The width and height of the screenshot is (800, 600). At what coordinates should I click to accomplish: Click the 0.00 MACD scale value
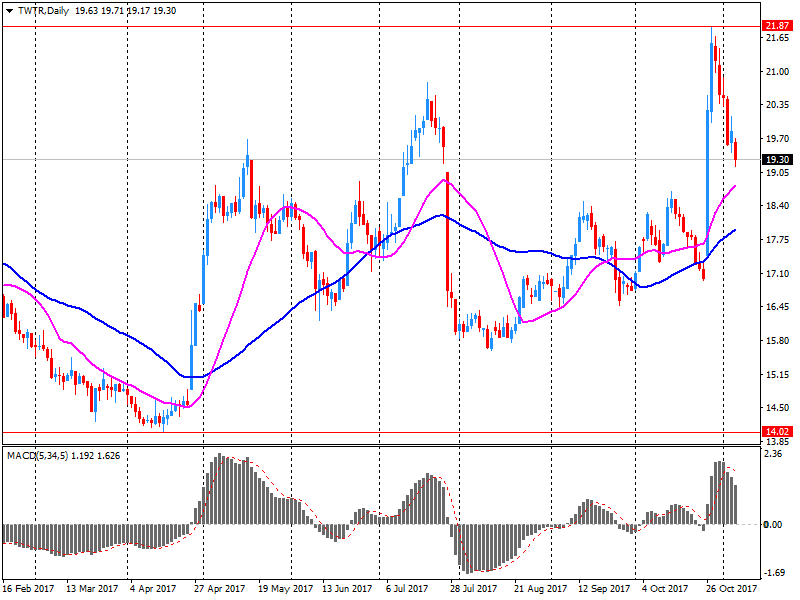[773, 524]
